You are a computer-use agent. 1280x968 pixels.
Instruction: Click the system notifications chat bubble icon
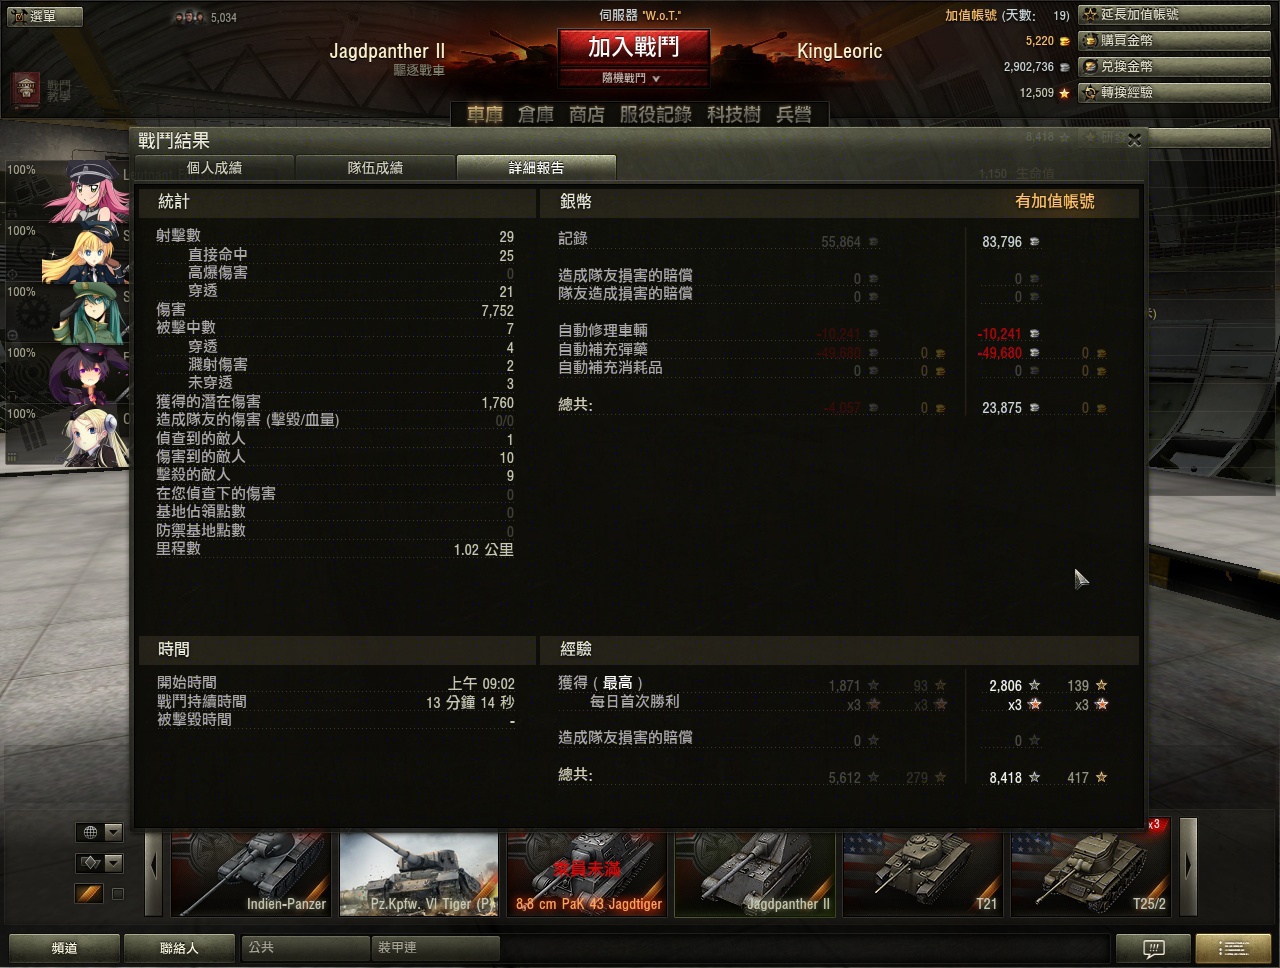point(1153,948)
